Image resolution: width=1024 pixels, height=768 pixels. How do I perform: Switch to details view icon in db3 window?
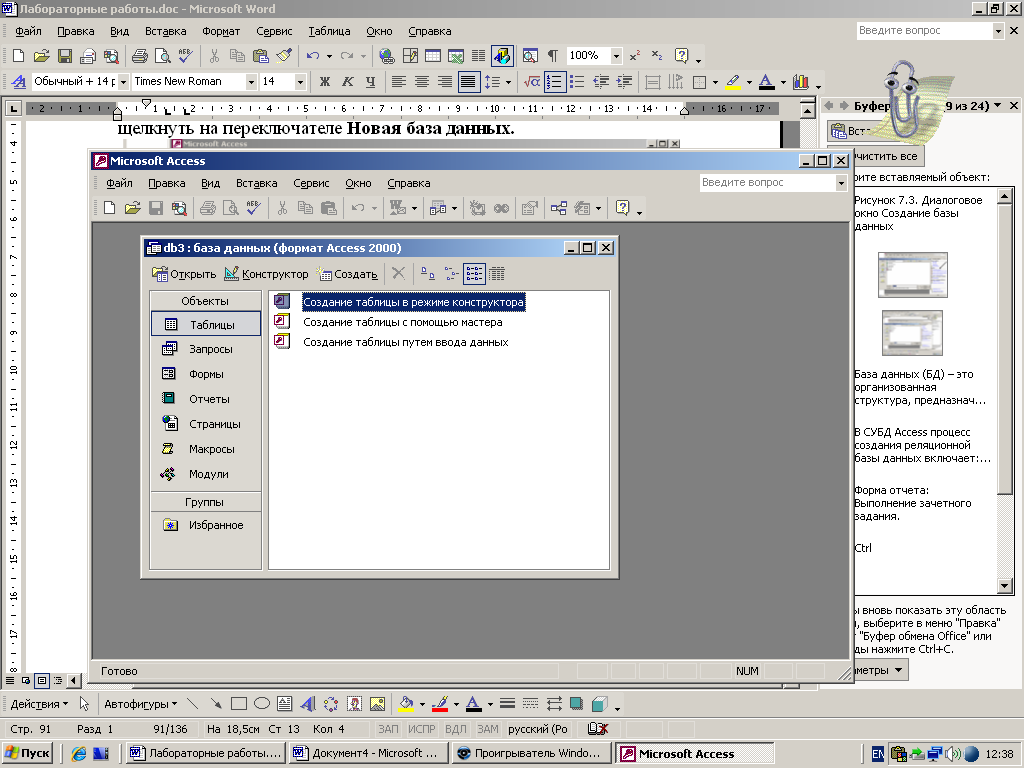click(x=498, y=274)
